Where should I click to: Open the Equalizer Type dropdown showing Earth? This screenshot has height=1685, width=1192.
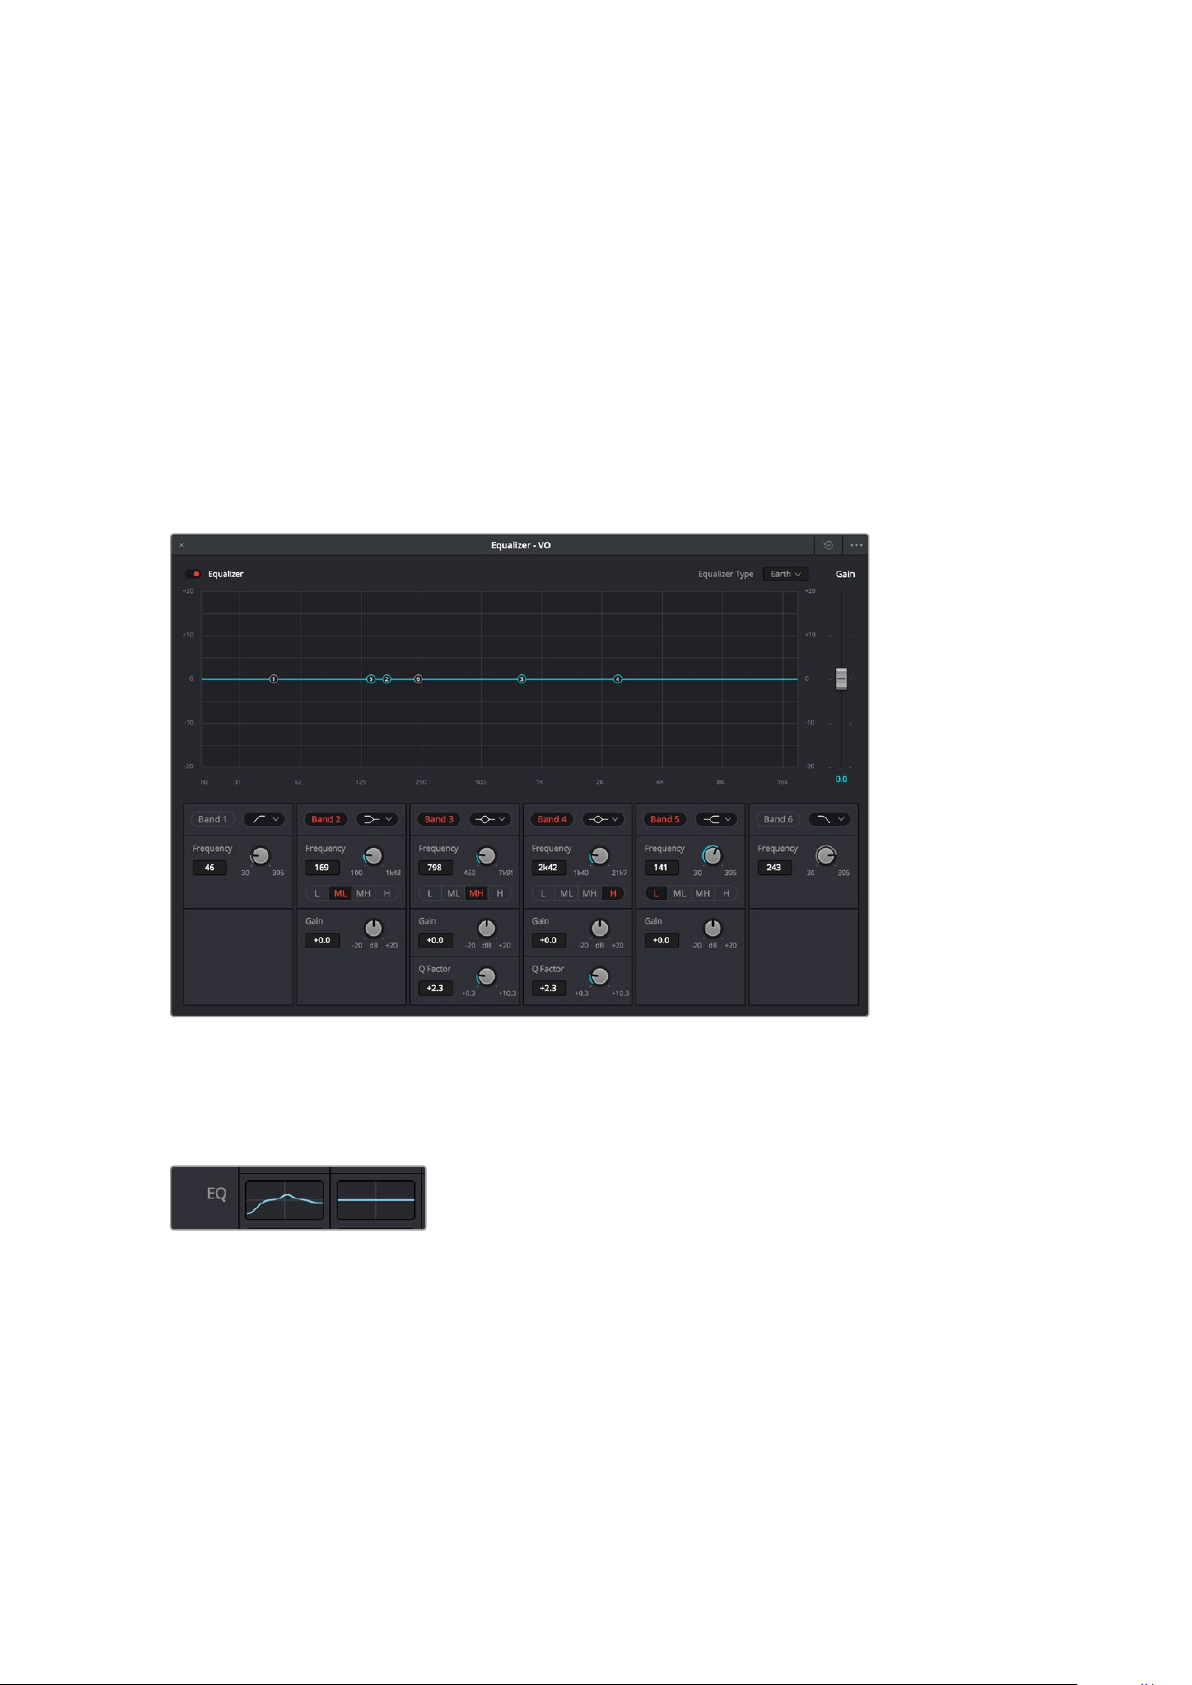click(x=786, y=574)
